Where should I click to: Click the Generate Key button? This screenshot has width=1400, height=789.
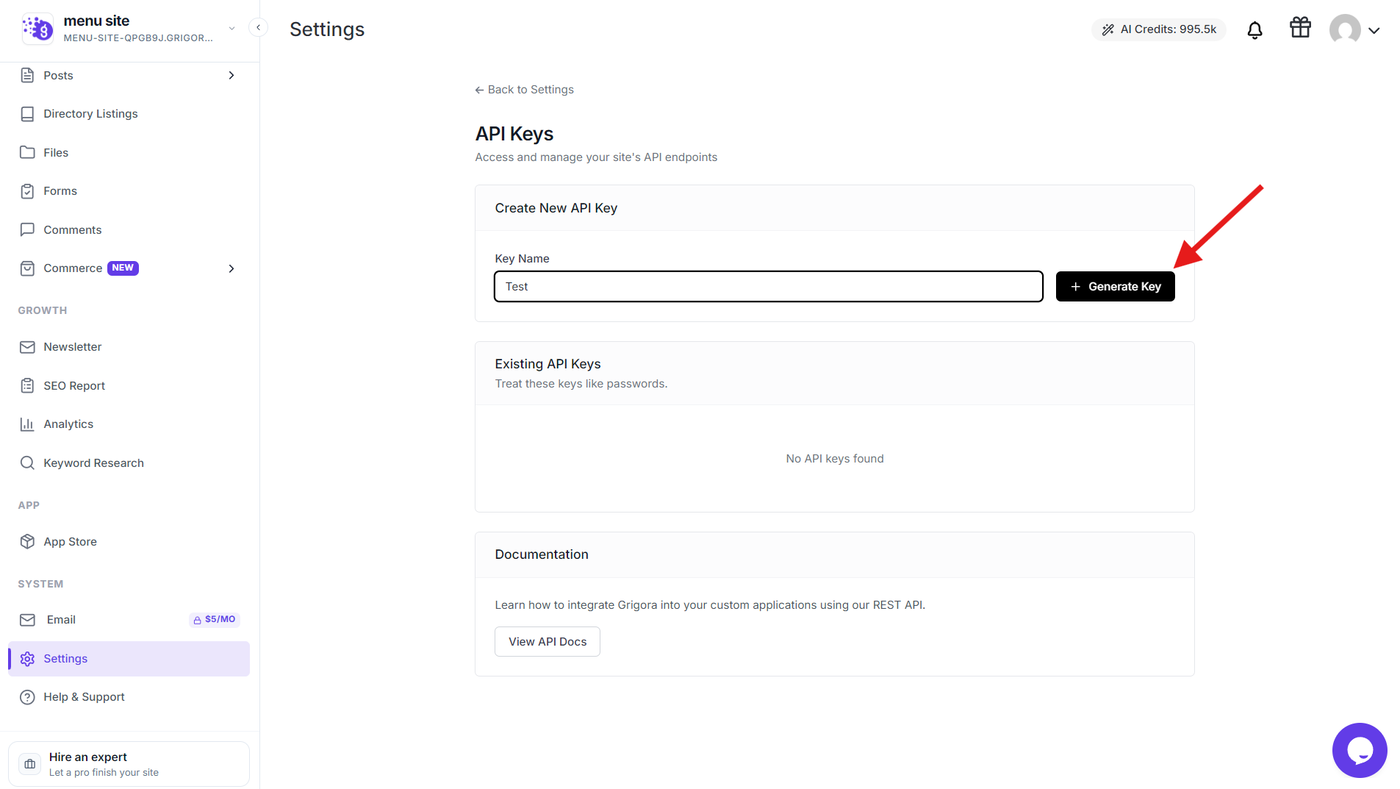tap(1115, 287)
